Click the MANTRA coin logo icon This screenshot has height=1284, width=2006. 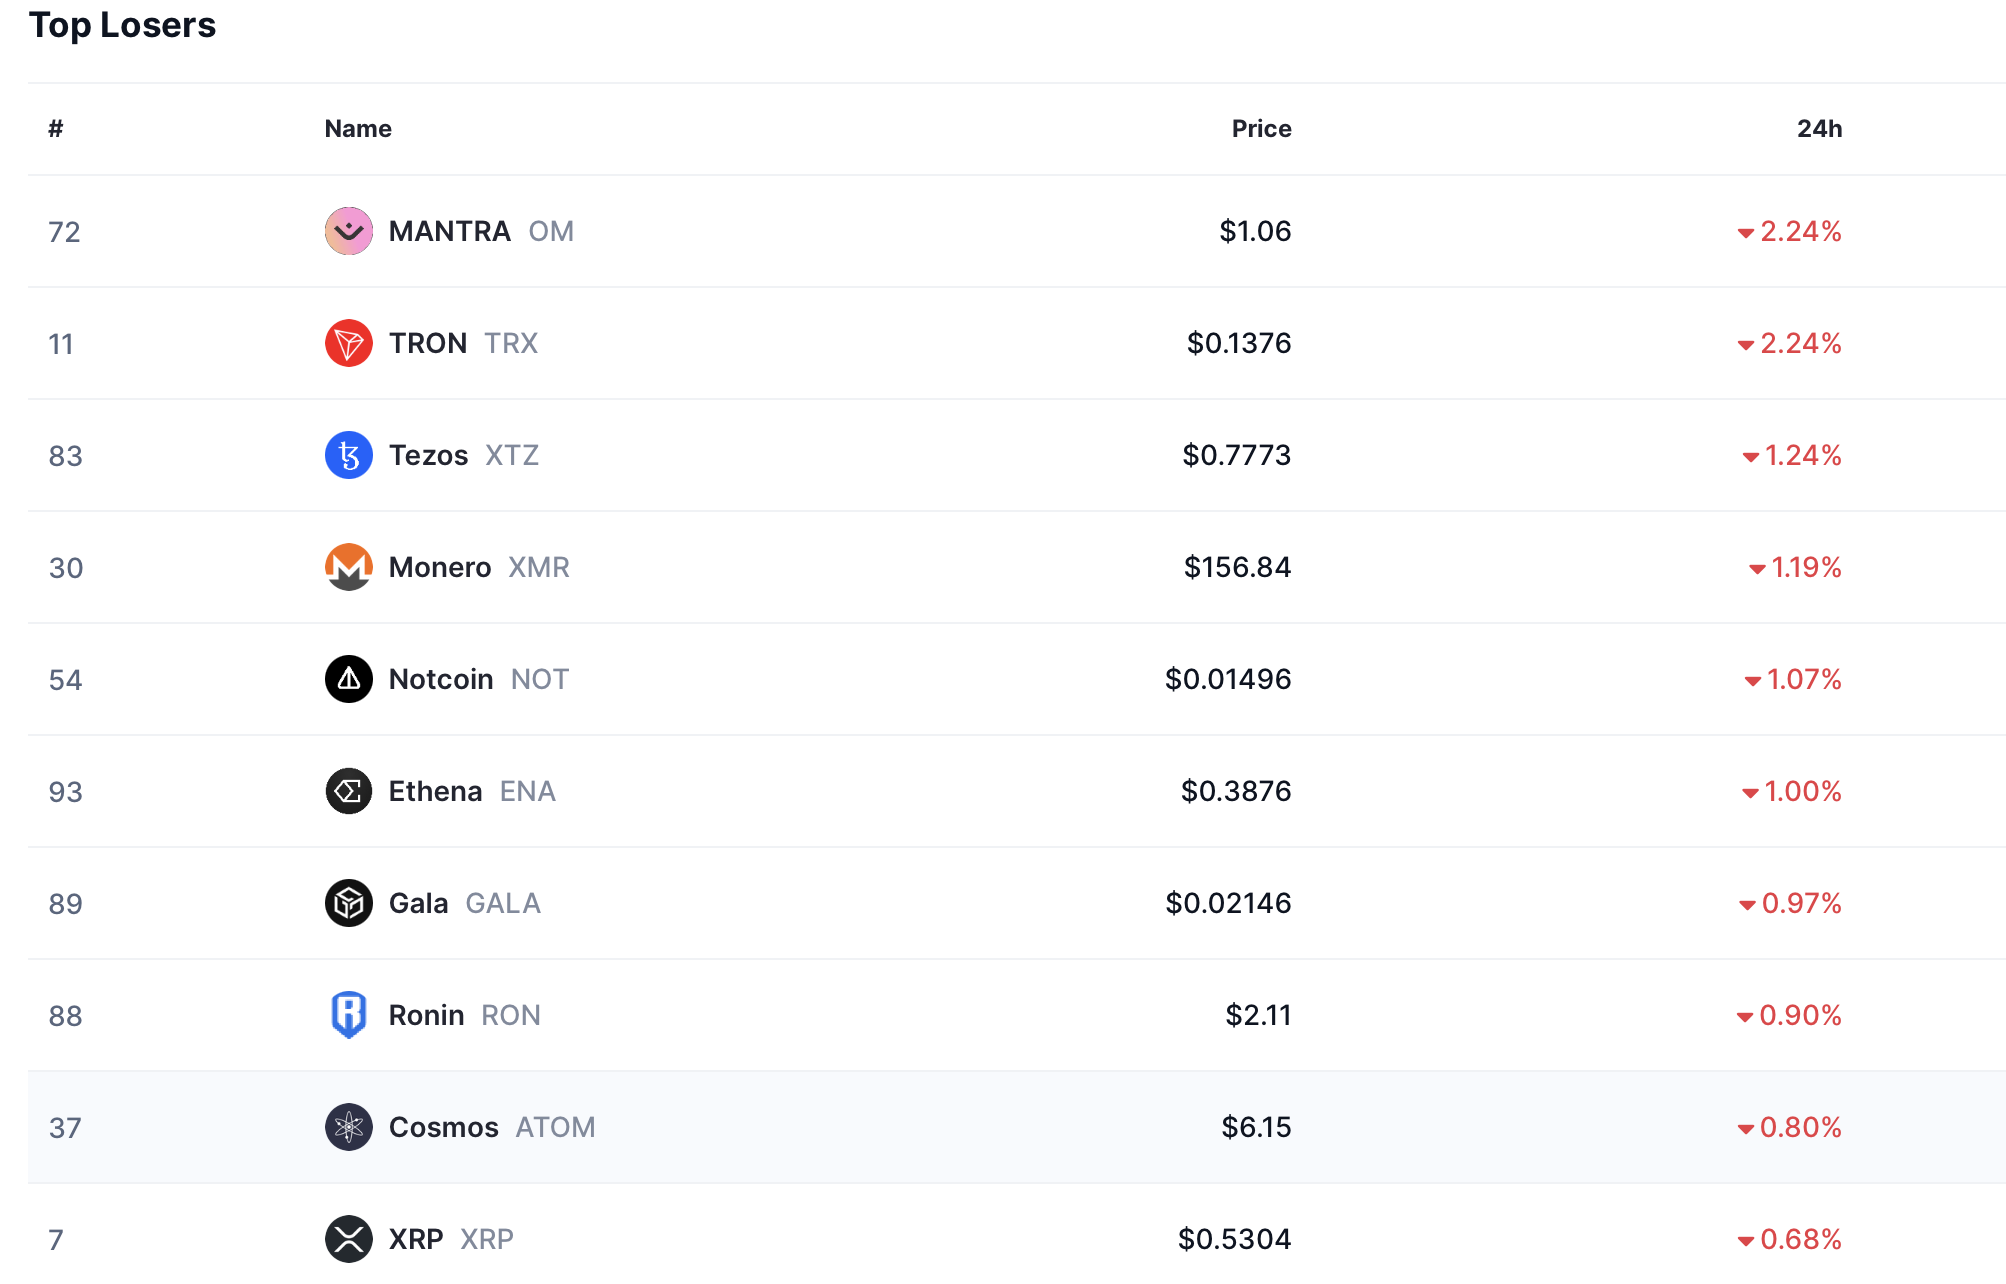(348, 231)
